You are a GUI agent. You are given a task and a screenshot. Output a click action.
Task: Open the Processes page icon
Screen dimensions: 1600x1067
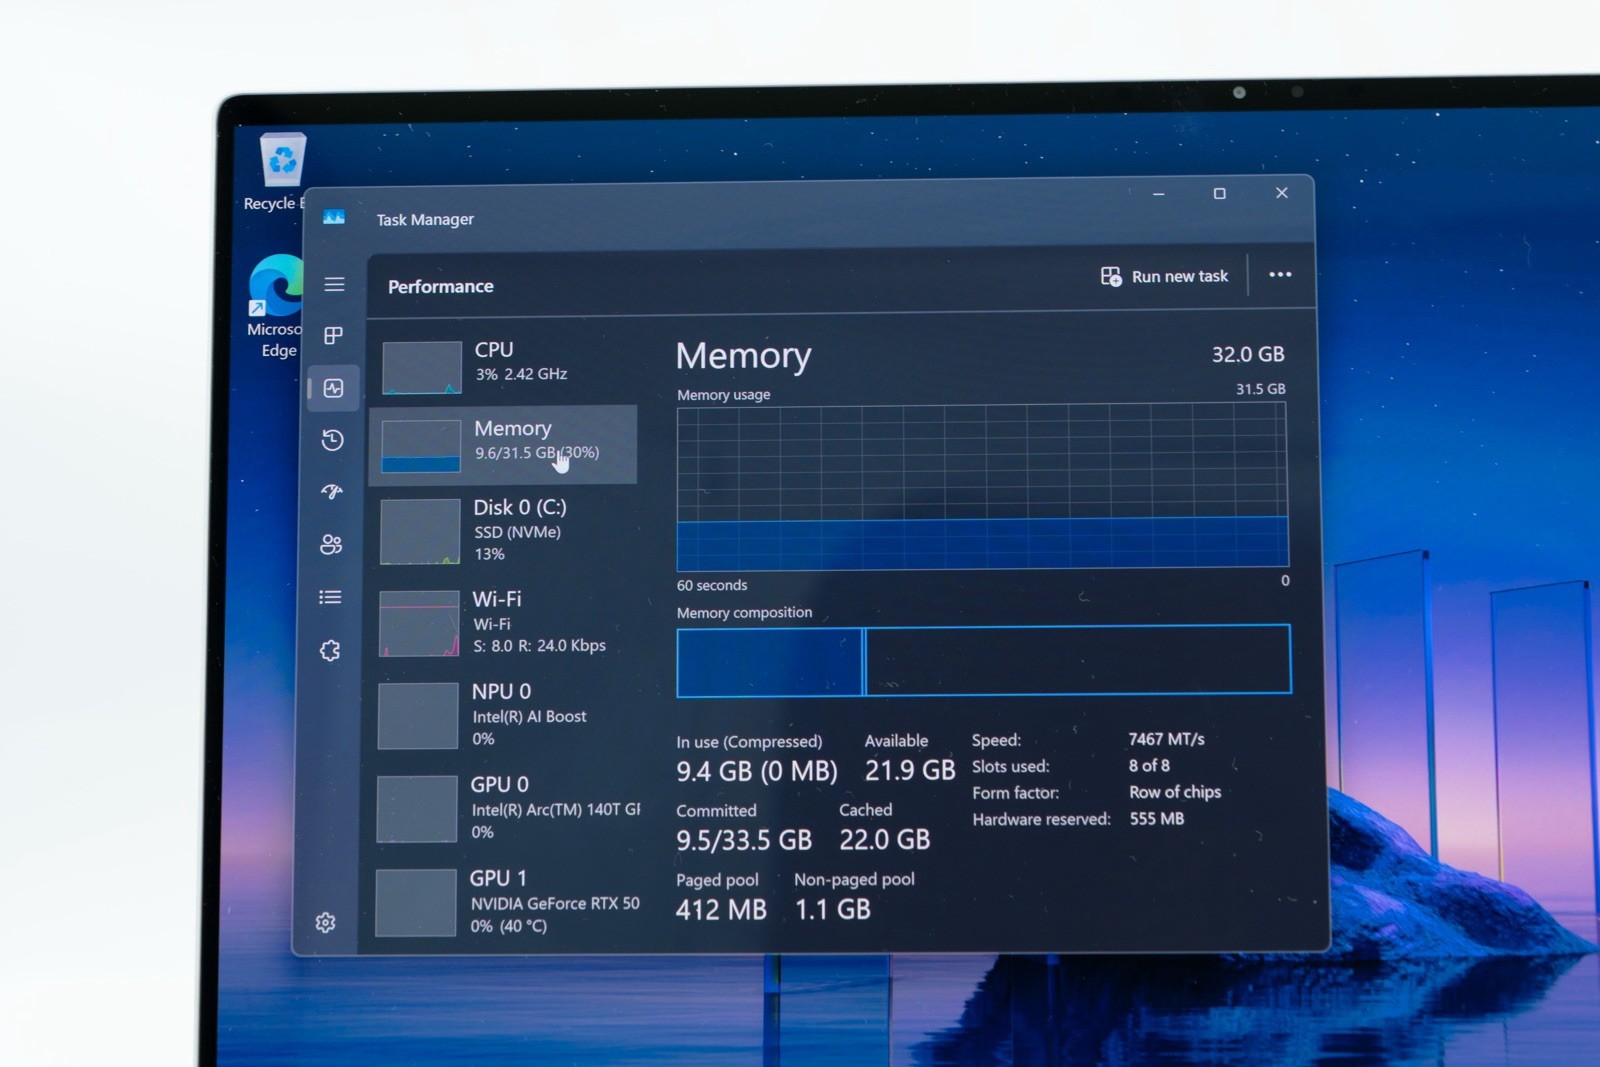tap(334, 335)
